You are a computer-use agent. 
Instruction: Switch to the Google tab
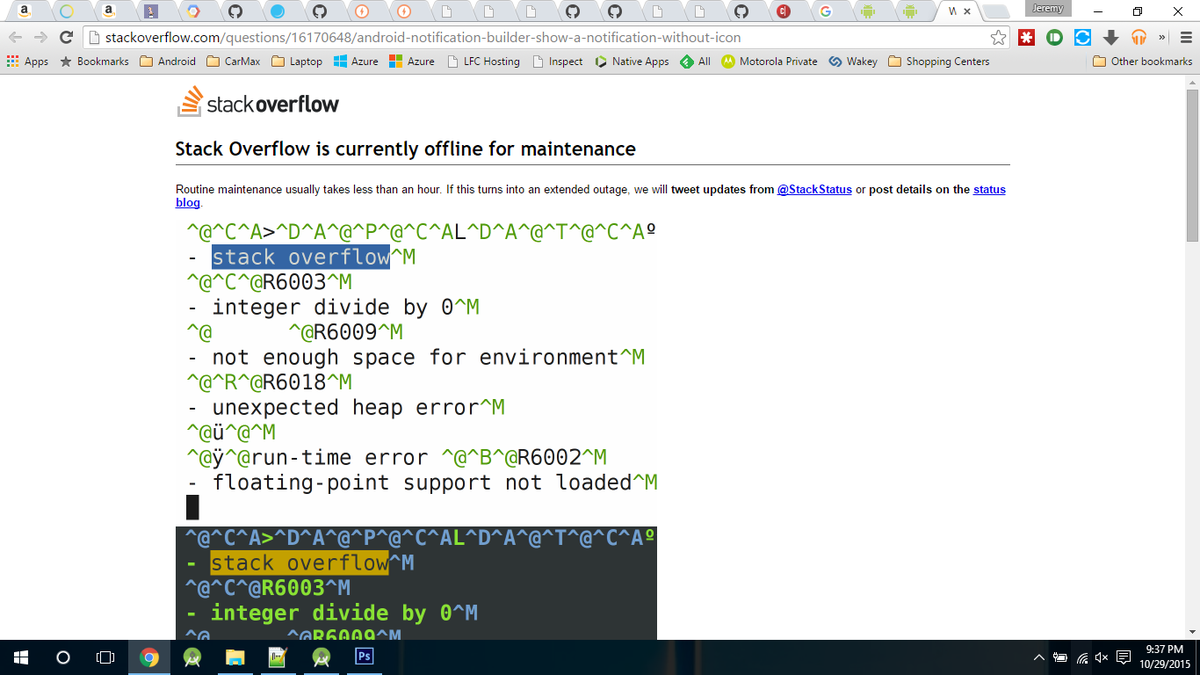coord(826,12)
